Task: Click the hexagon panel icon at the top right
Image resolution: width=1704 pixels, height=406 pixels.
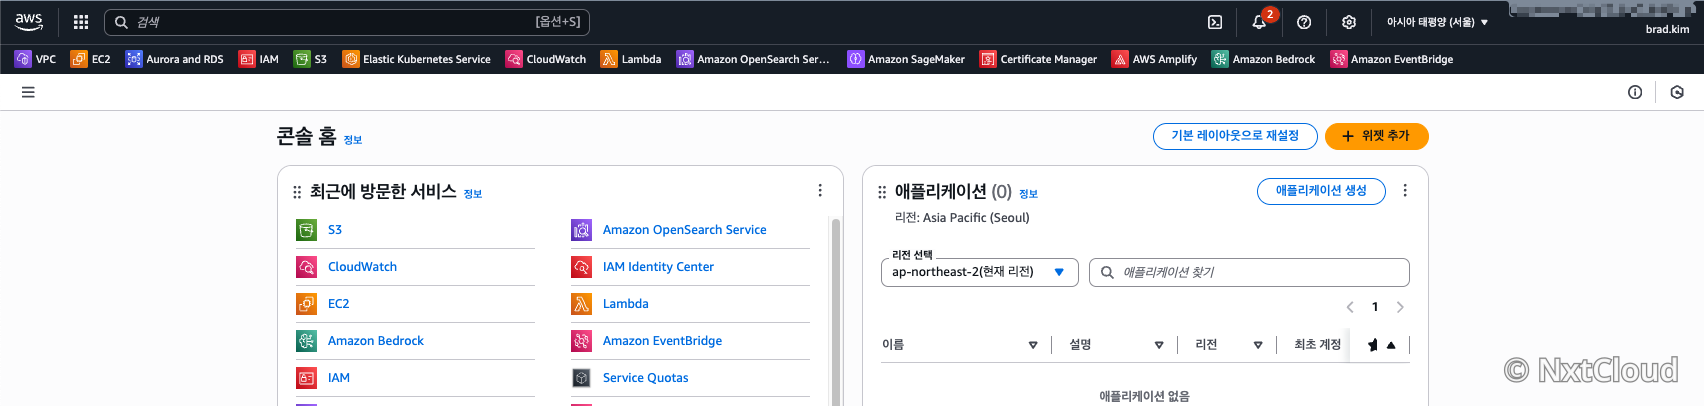Action: [1677, 92]
